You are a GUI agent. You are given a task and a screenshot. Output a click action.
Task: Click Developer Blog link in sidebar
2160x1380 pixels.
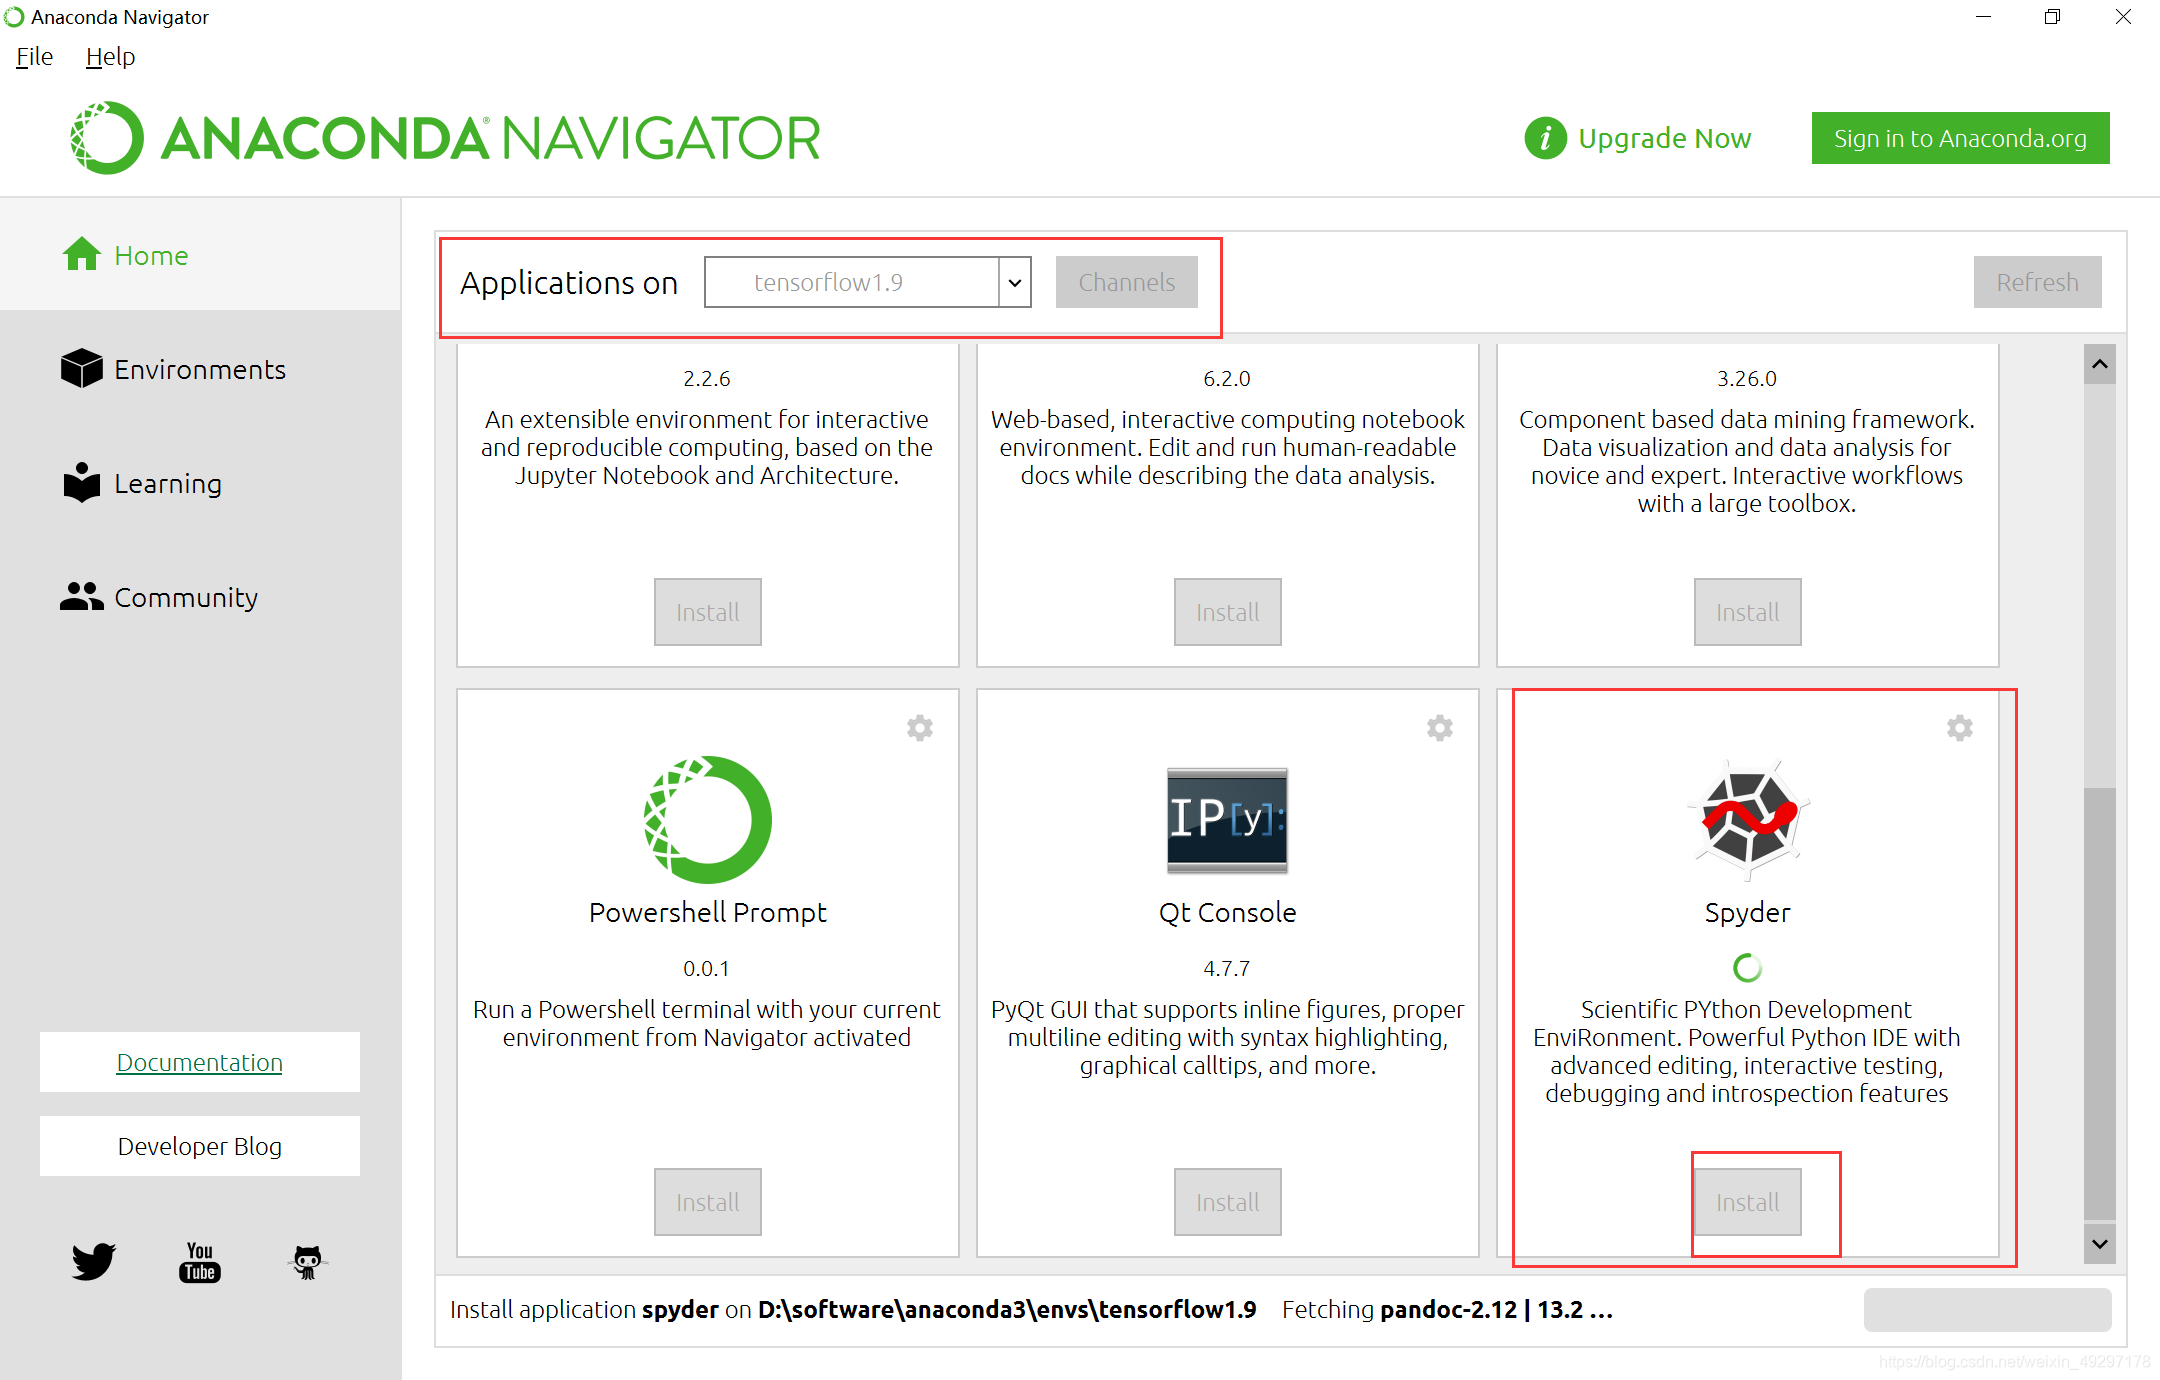click(x=200, y=1146)
